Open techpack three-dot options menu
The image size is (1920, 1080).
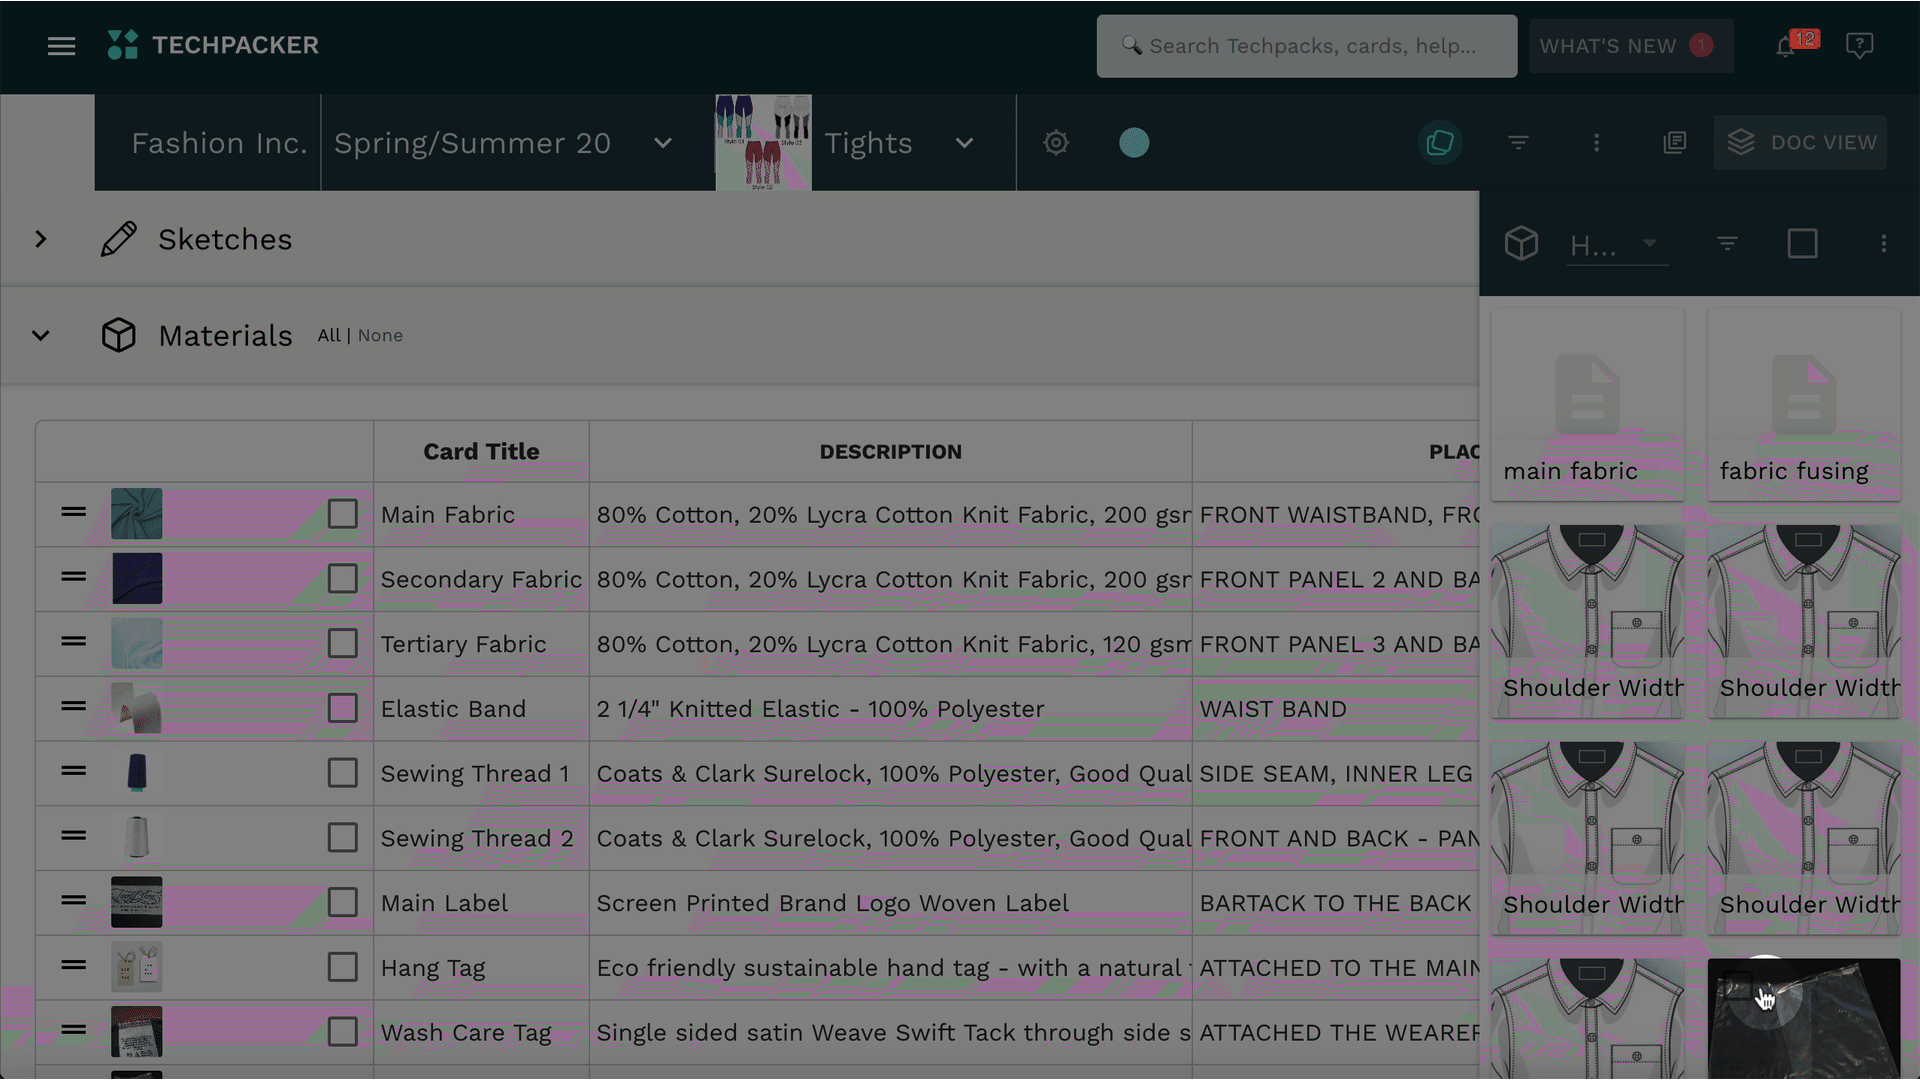pyautogui.click(x=1596, y=143)
